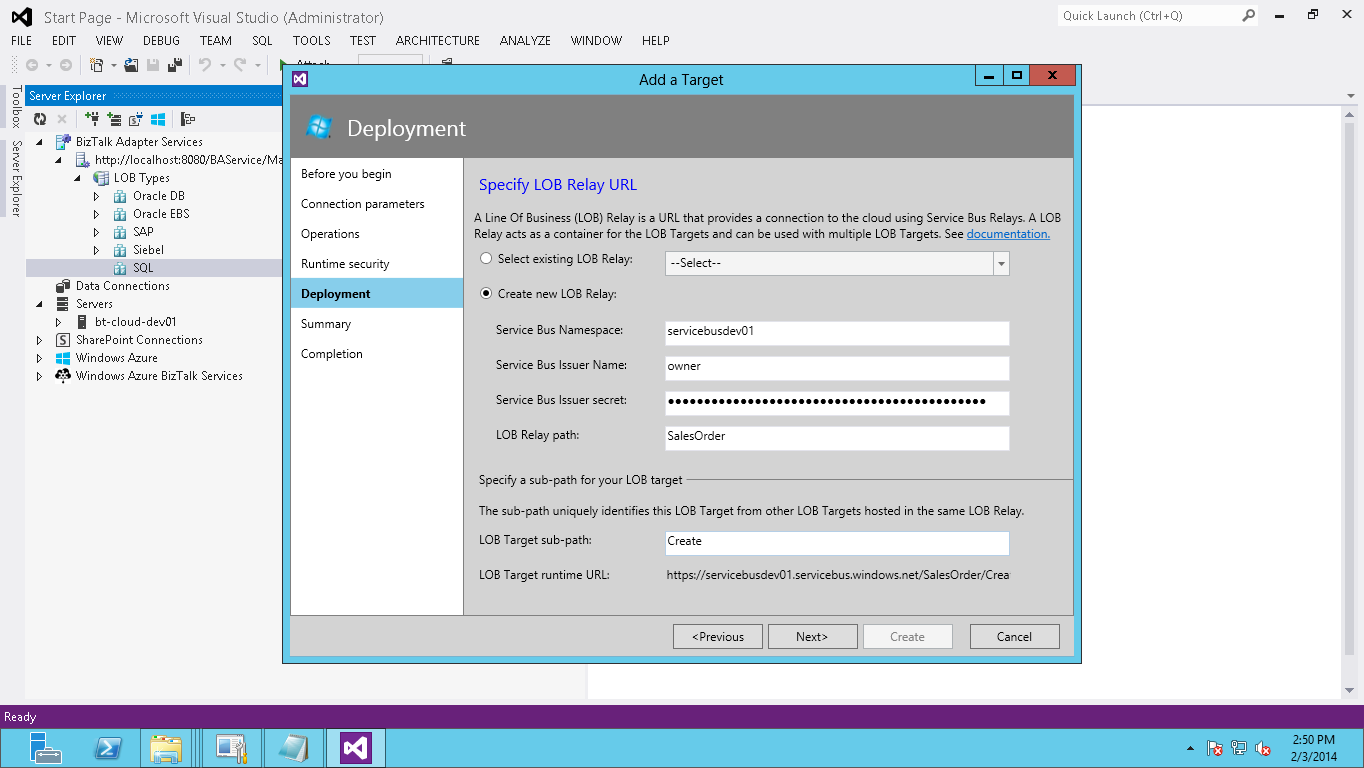
Task: Click the LOB Target sub-path field
Action: (837, 542)
